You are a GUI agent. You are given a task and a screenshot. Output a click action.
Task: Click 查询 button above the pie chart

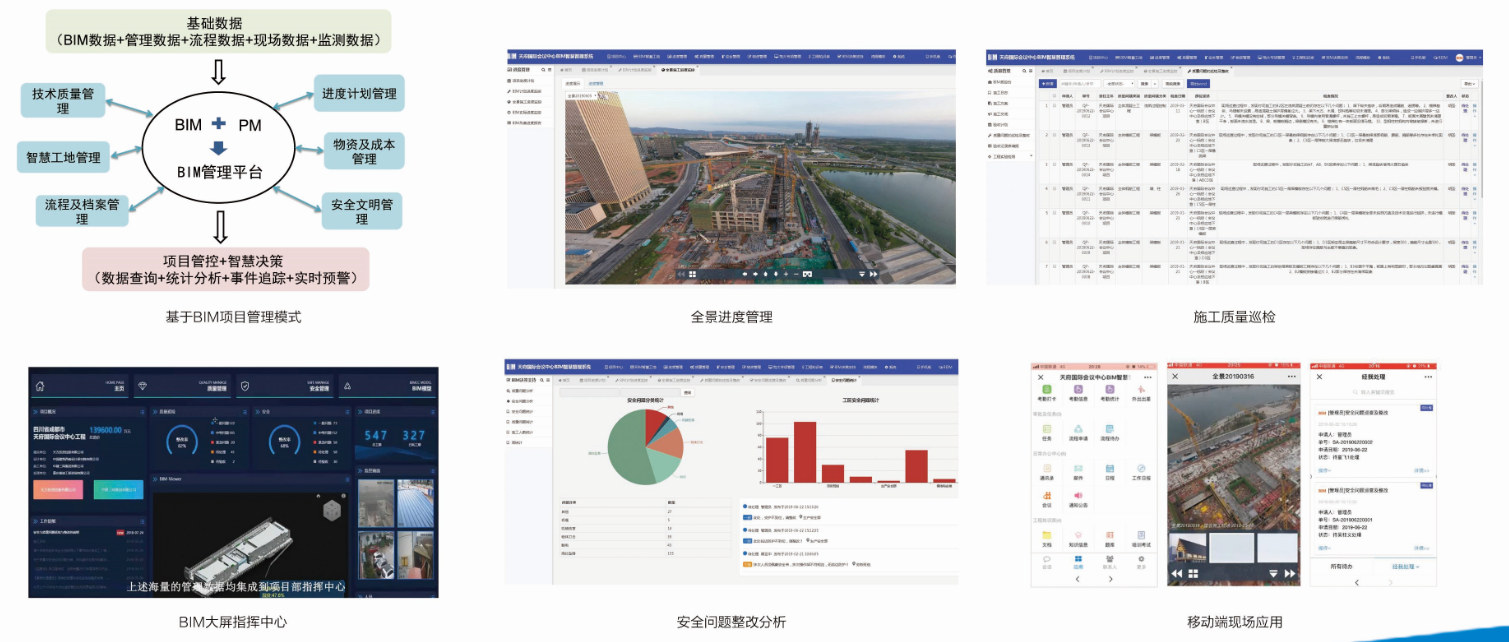tap(686, 393)
